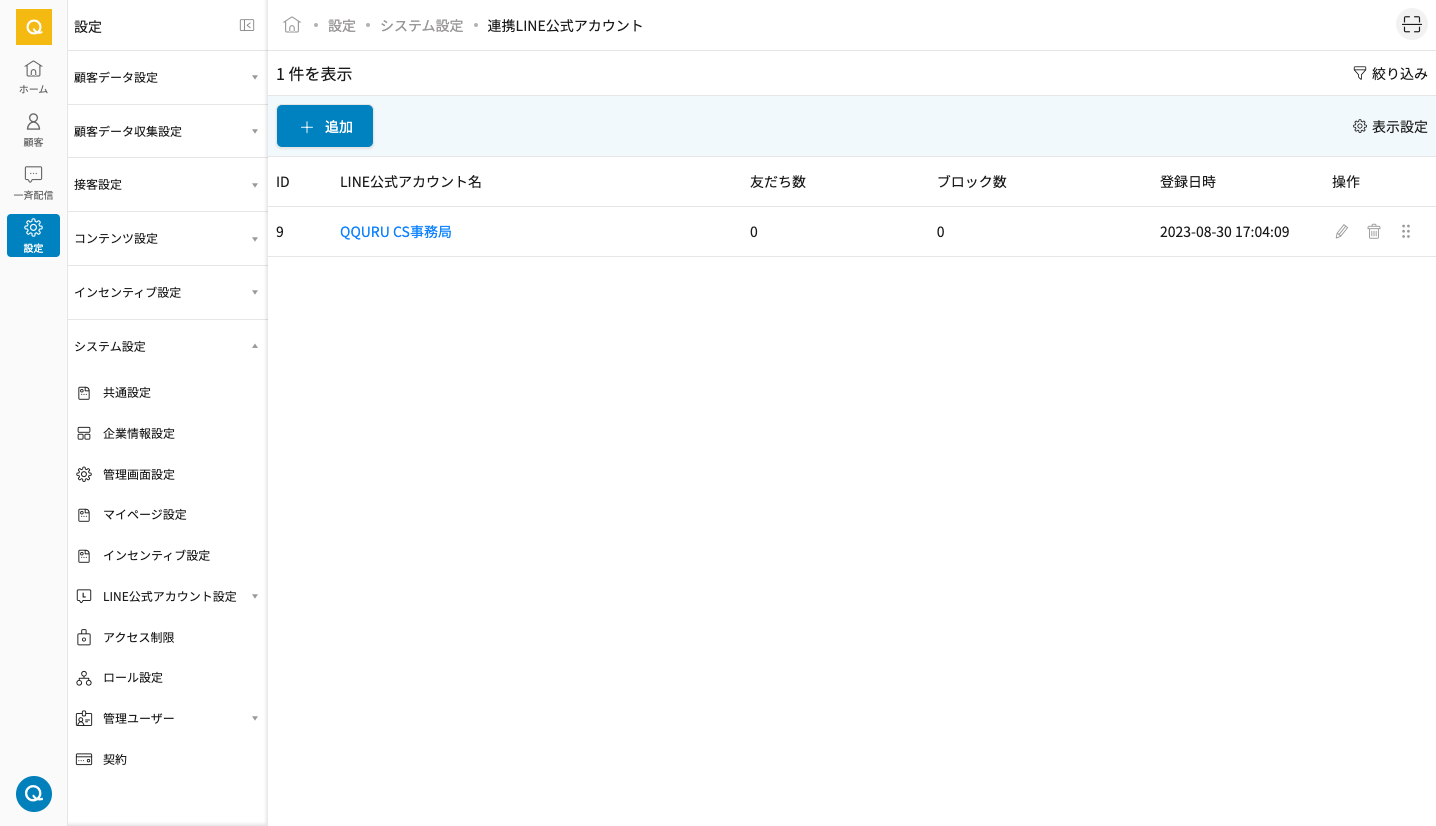Expand the 顧客データ設定 section
1436x826 pixels.
[x=166, y=77]
